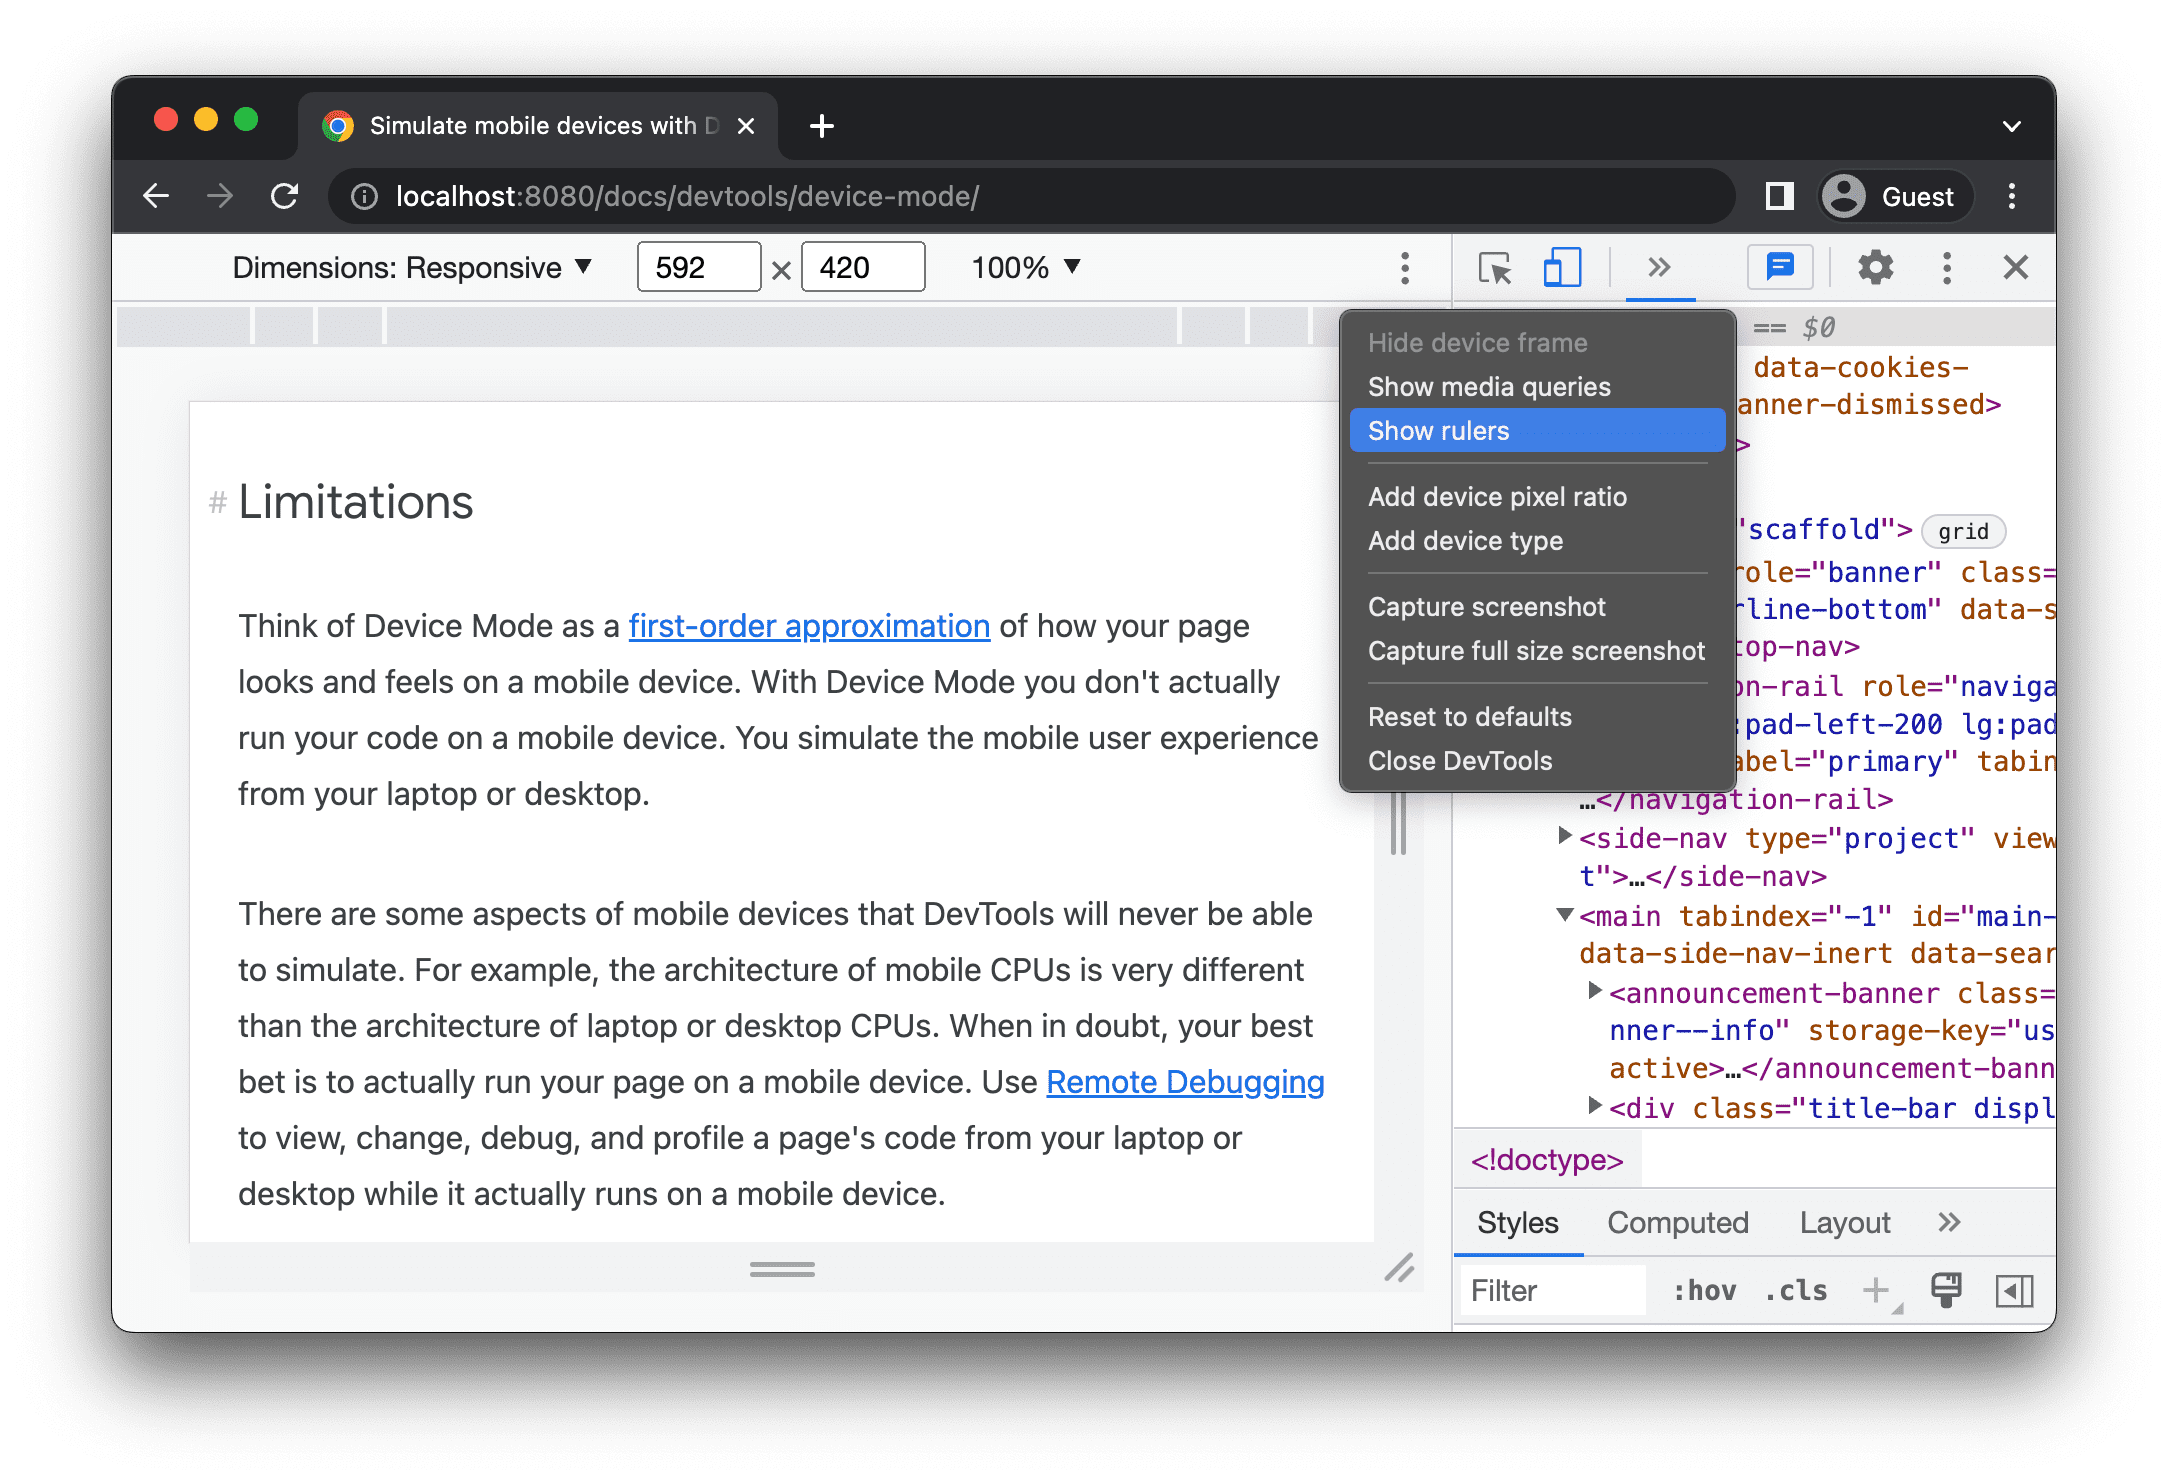Switch to the Computed tab

(1675, 1221)
